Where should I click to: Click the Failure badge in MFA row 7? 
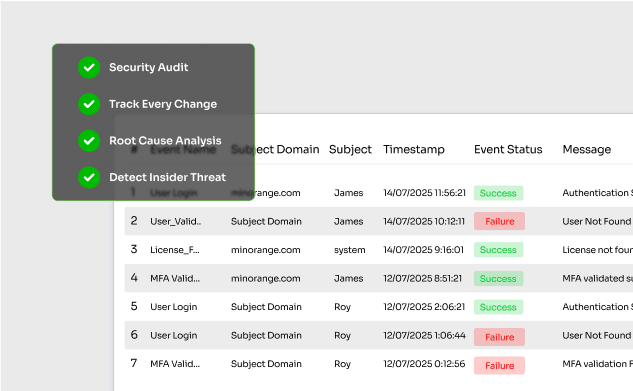pyautogui.click(x=499, y=366)
